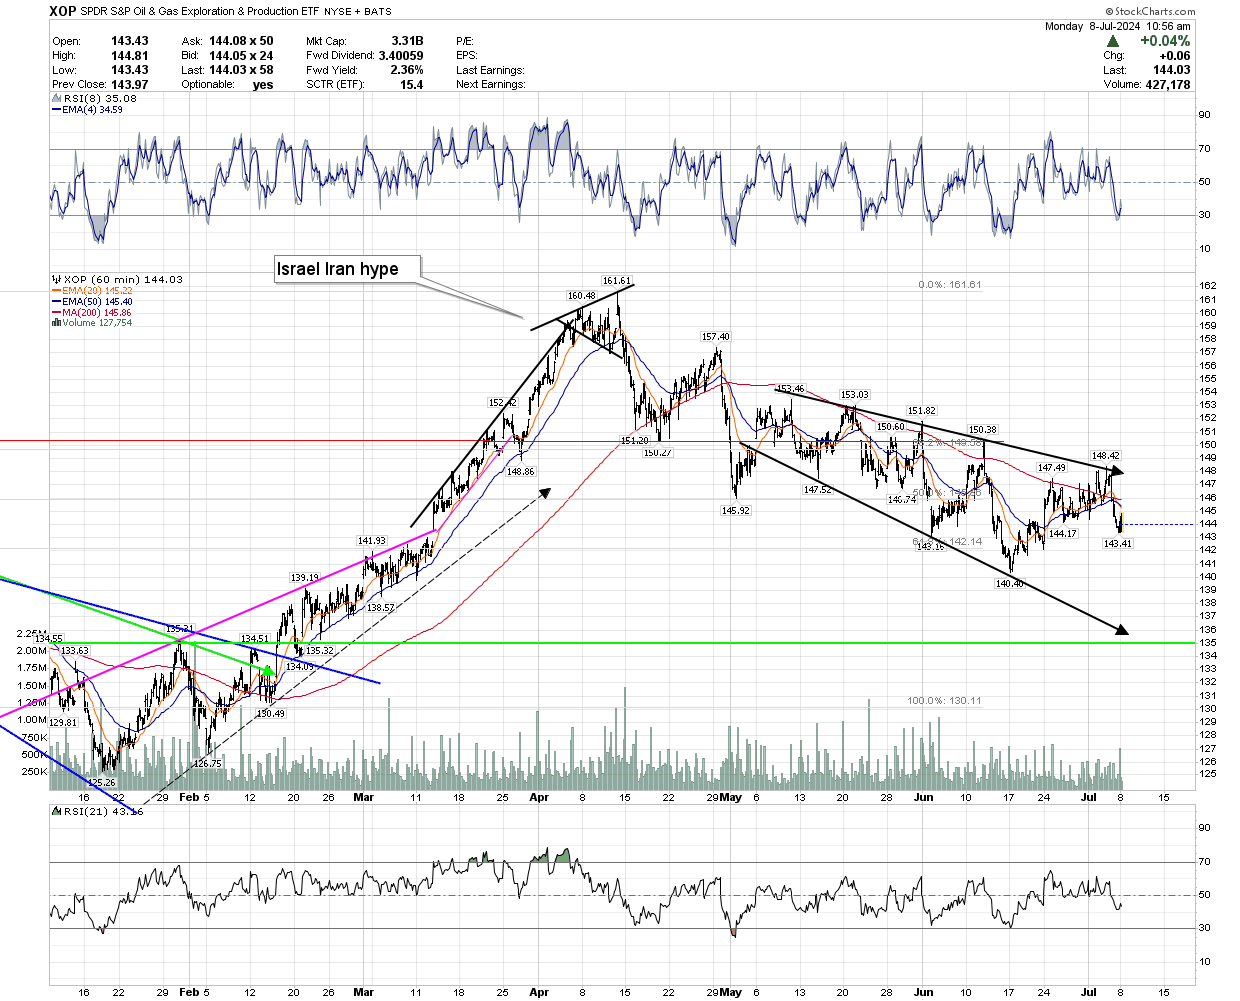Click the 'Next Earnings:' label

point(490,85)
